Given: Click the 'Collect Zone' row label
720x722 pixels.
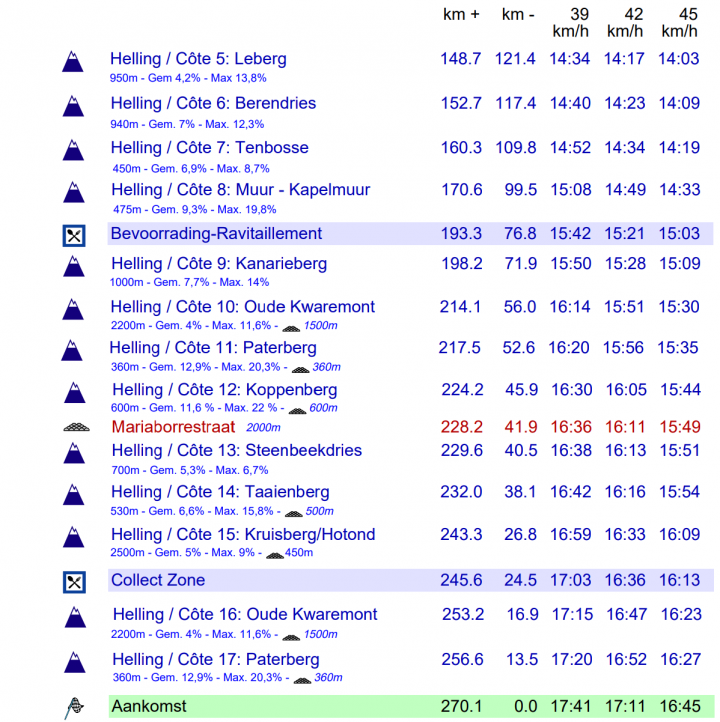Looking at the screenshot, I should [158, 580].
